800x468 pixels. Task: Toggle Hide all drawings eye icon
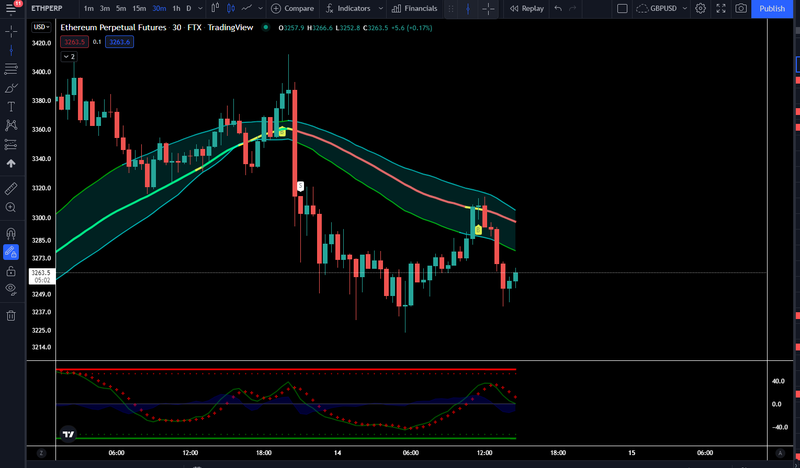tap(11, 289)
